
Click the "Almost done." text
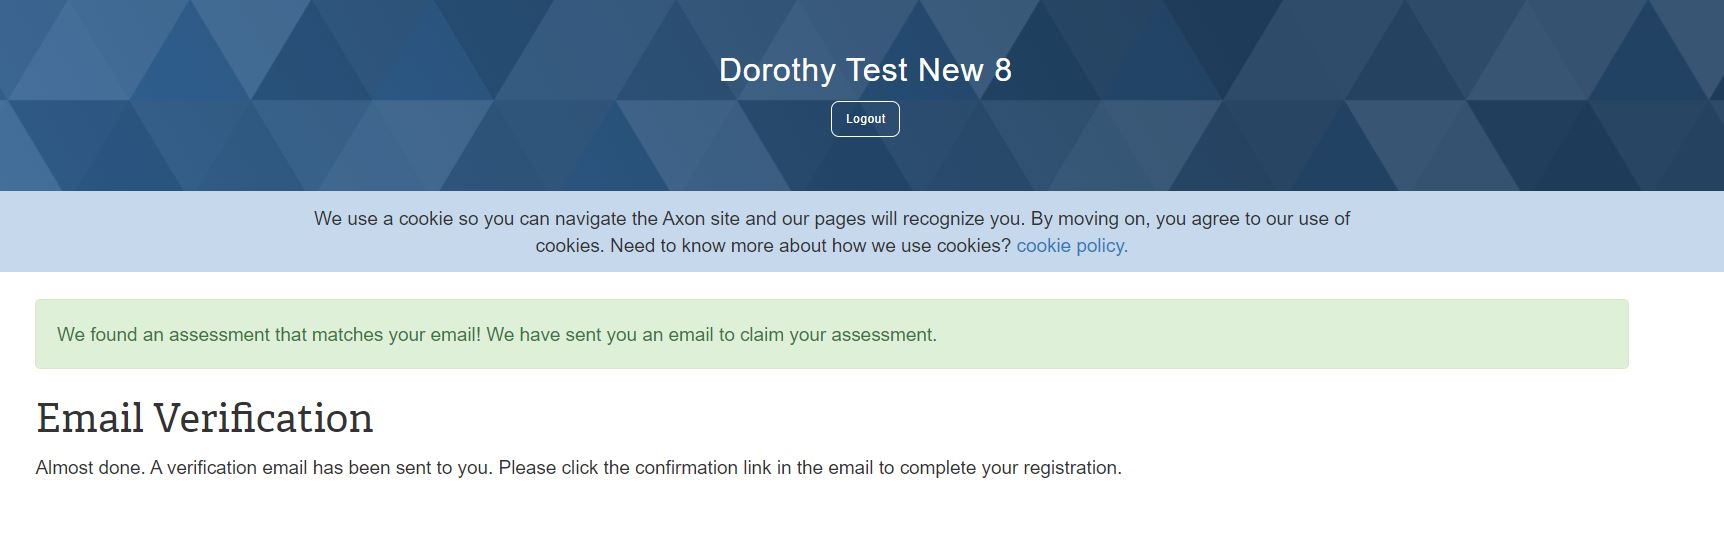(x=90, y=468)
